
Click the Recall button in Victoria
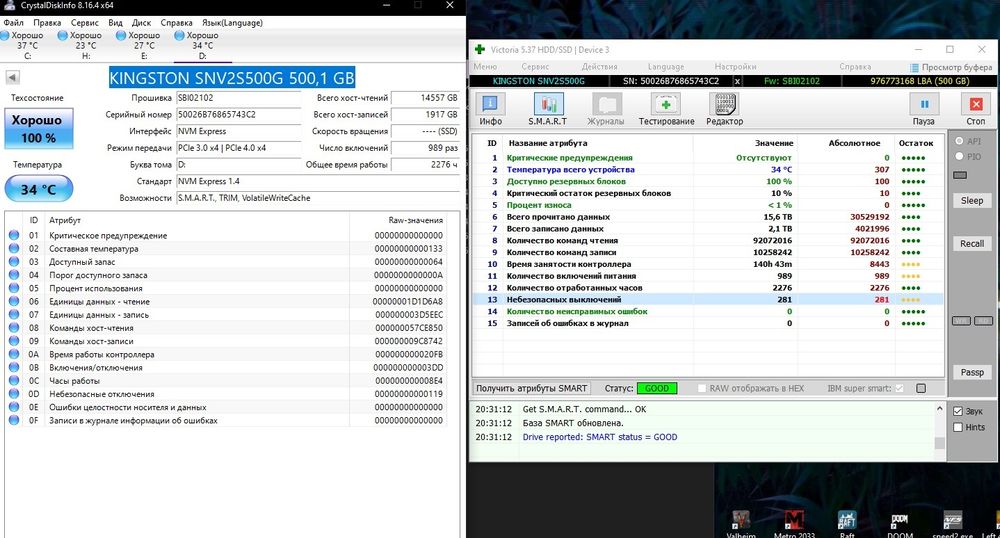click(x=972, y=244)
